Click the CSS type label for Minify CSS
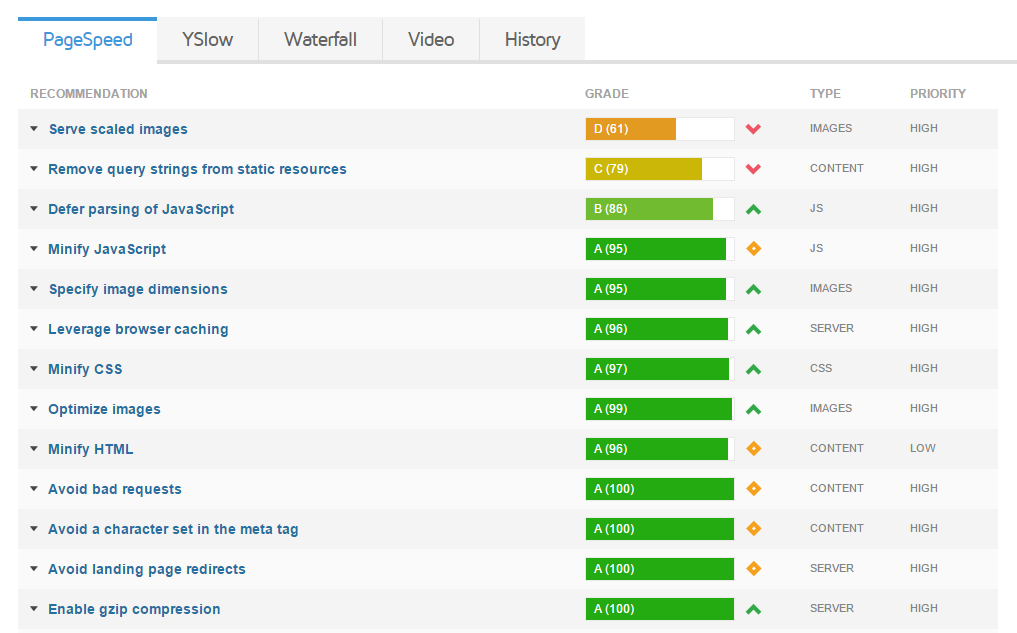Viewport: 1017px width, 633px height. (820, 368)
